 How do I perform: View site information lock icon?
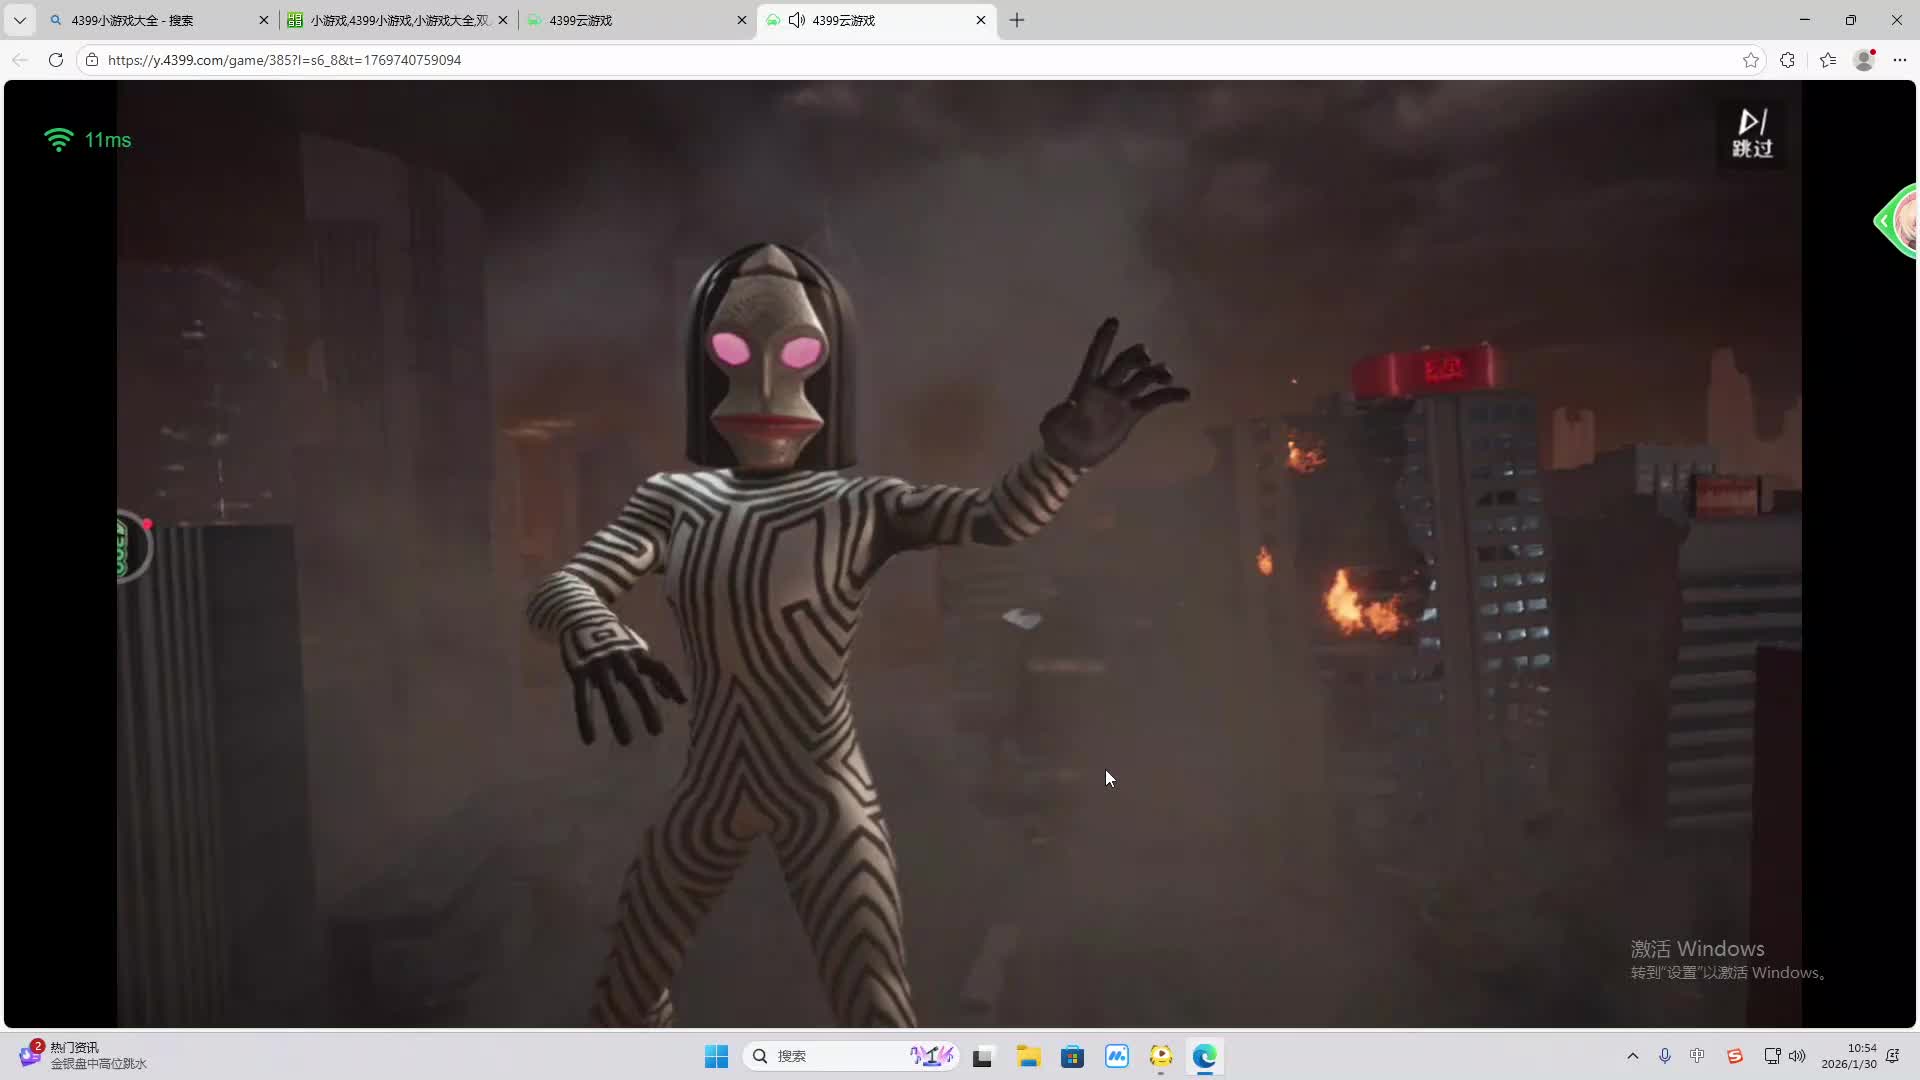[x=92, y=60]
